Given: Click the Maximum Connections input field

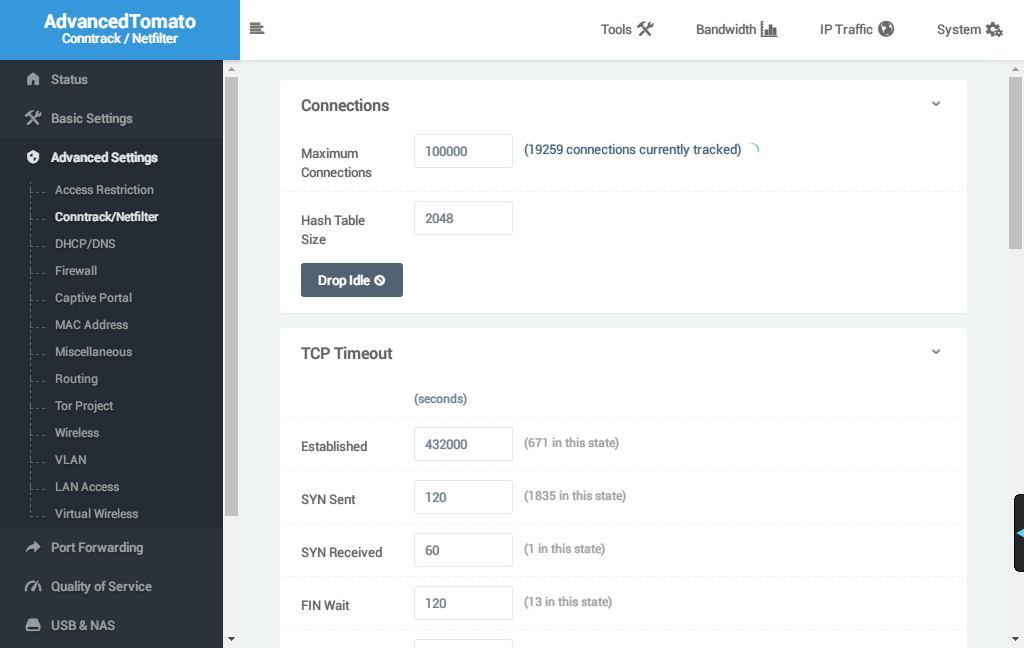Looking at the screenshot, I should coord(463,151).
